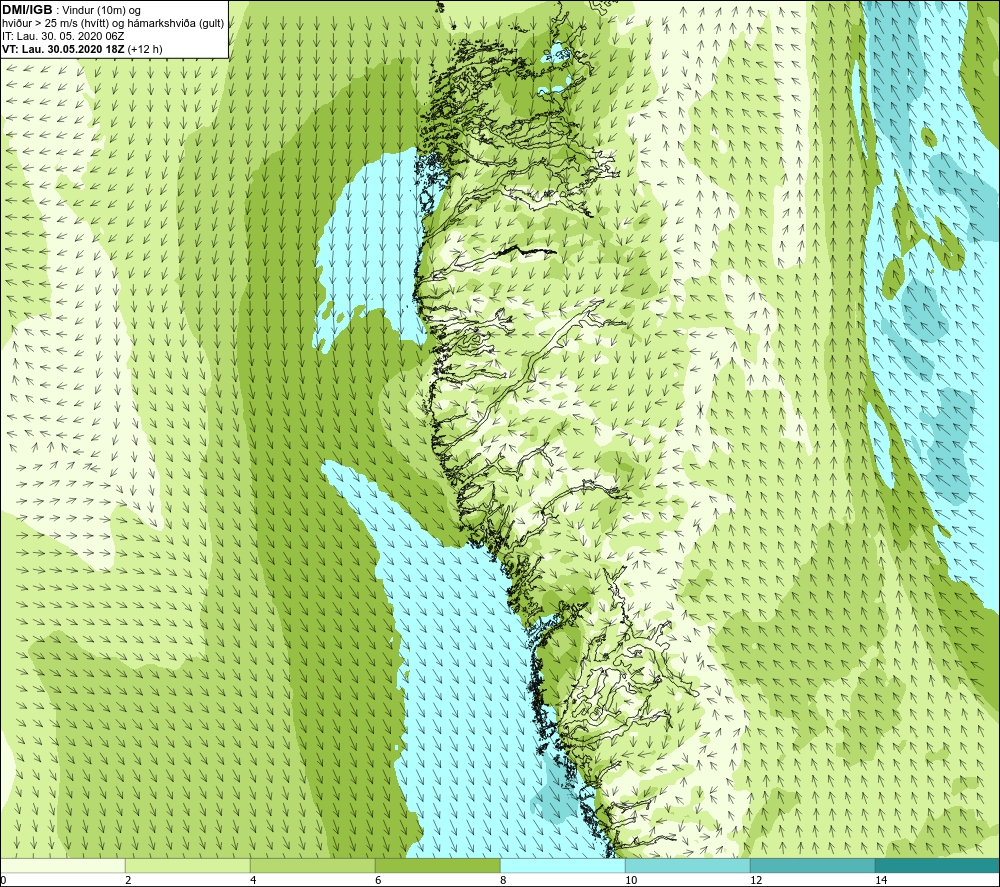Click the 12–14 teal legend swatch
Viewport: 1000px width, 887px height.
click(x=812, y=865)
